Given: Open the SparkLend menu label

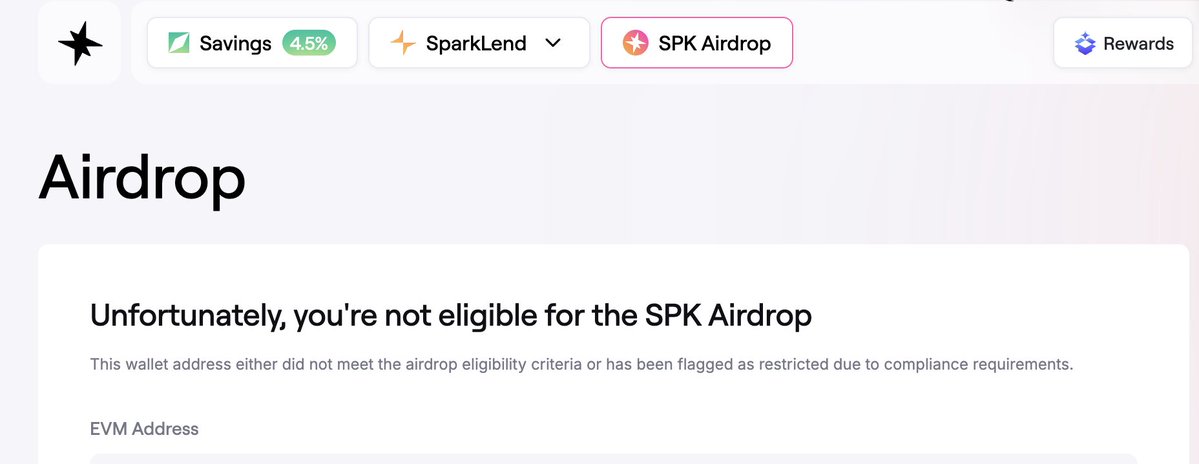Looking at the screenshot, I should tap(476, 43).
